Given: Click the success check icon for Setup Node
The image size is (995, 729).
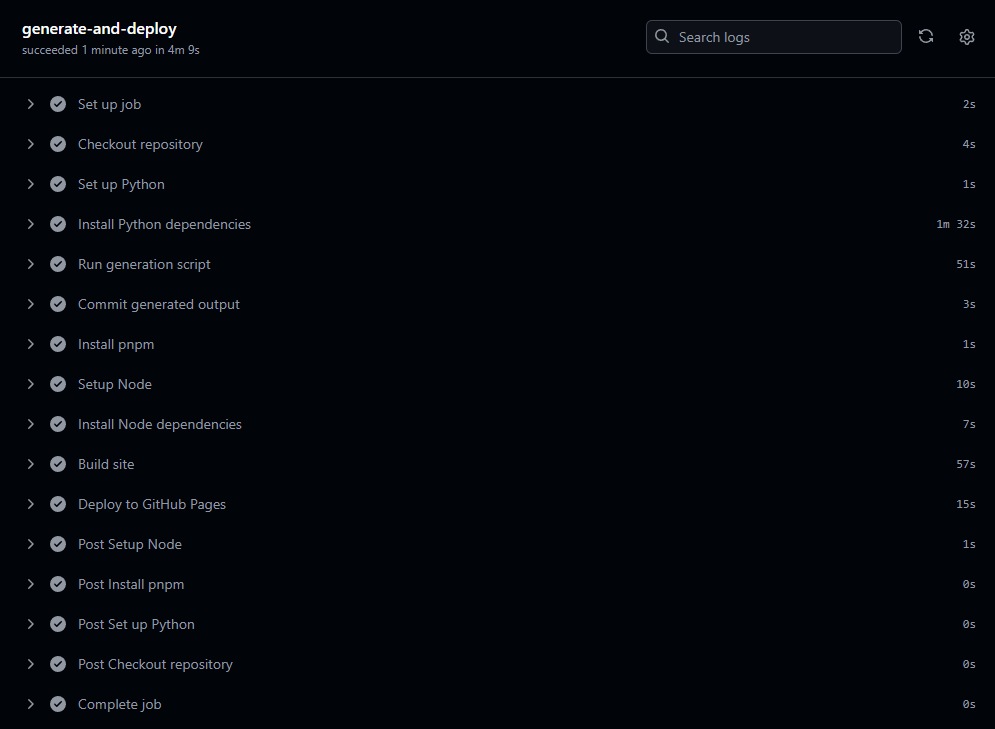Looking at the screenshot, I should tap(58, 384).
